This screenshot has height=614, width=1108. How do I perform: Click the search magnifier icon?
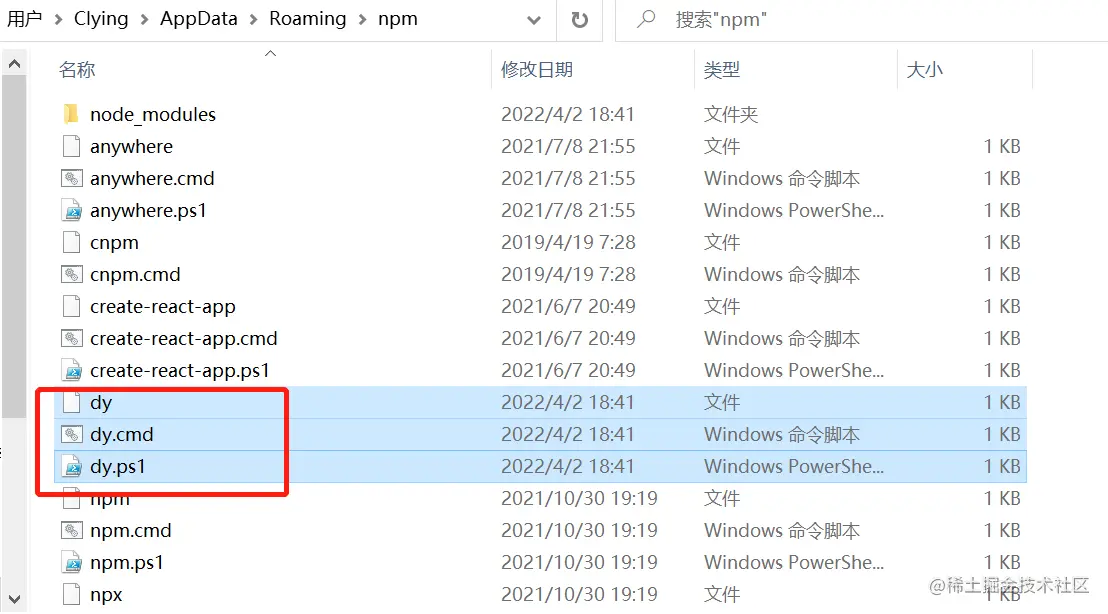(646, 19)
